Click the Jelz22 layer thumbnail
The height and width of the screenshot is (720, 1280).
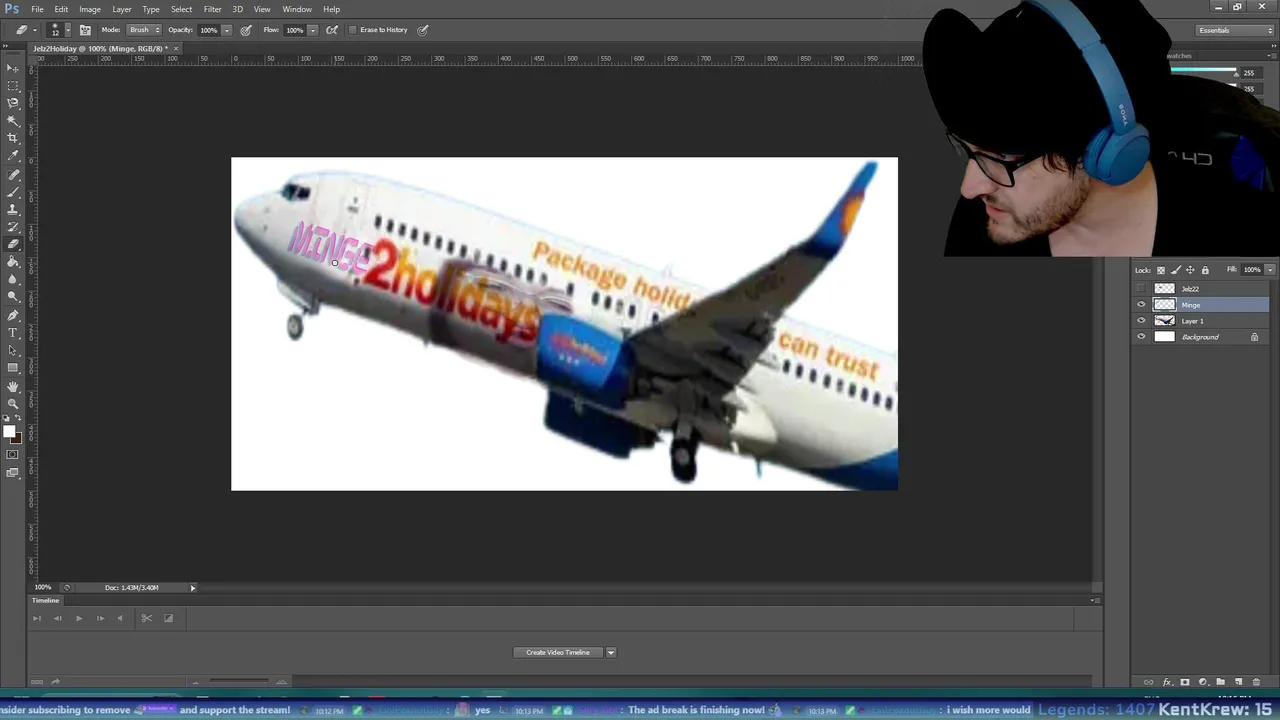point(1164,289)
